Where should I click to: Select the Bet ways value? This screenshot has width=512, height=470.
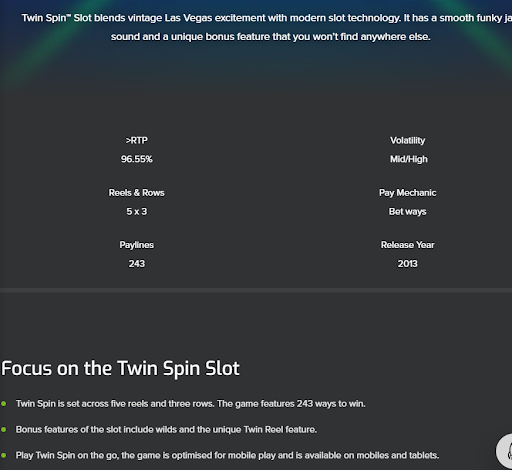(x=408, y=212)
